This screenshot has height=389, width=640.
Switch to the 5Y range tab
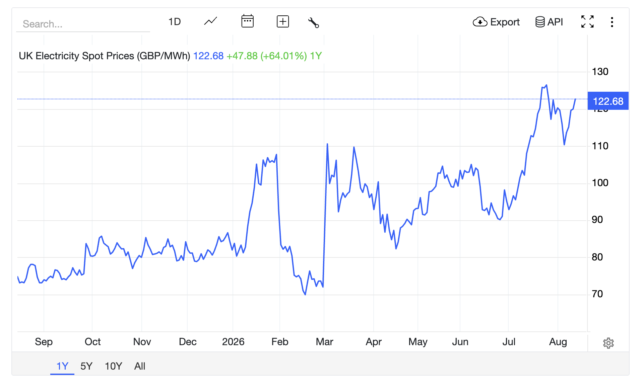tap(86, 366)
